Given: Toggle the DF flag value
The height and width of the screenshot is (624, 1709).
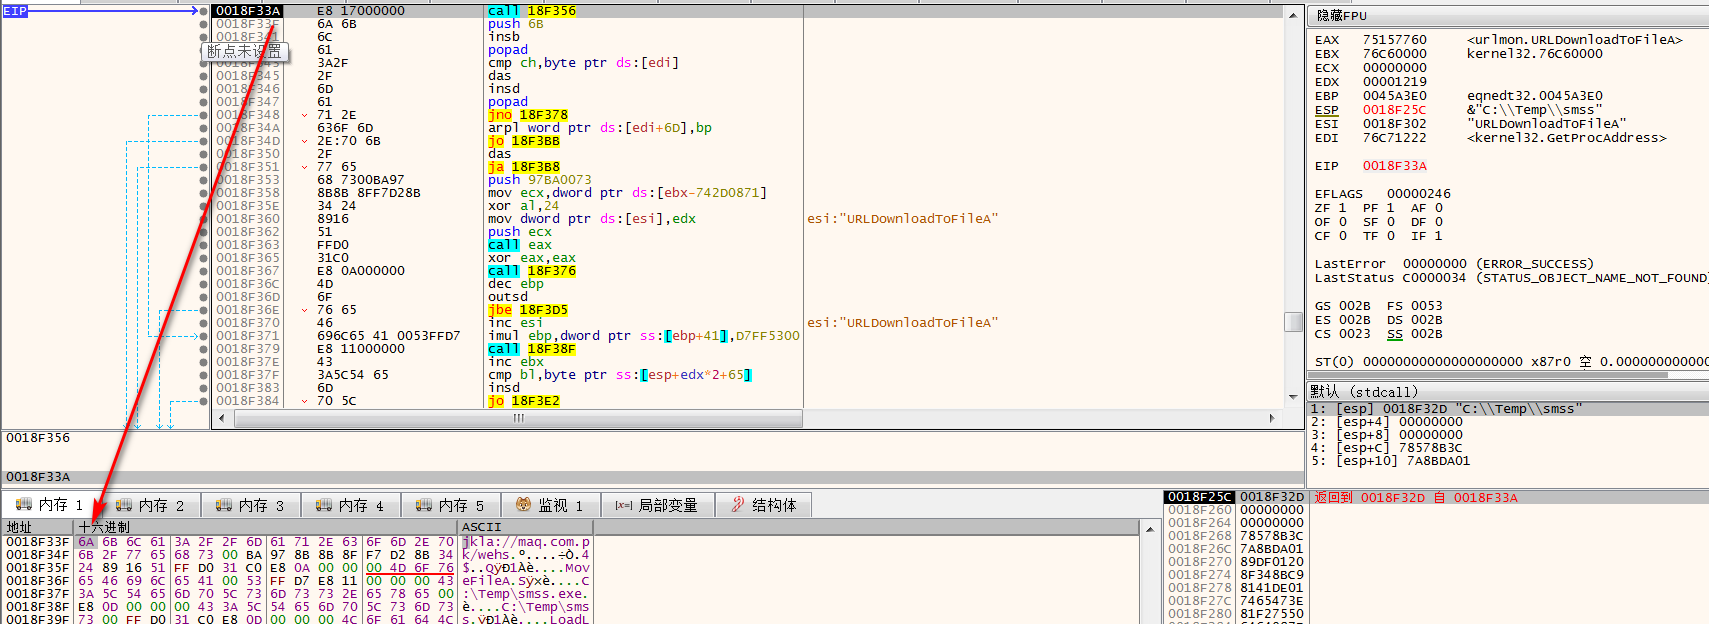Looking at the screenshot, I should [x=1438, y=222].
